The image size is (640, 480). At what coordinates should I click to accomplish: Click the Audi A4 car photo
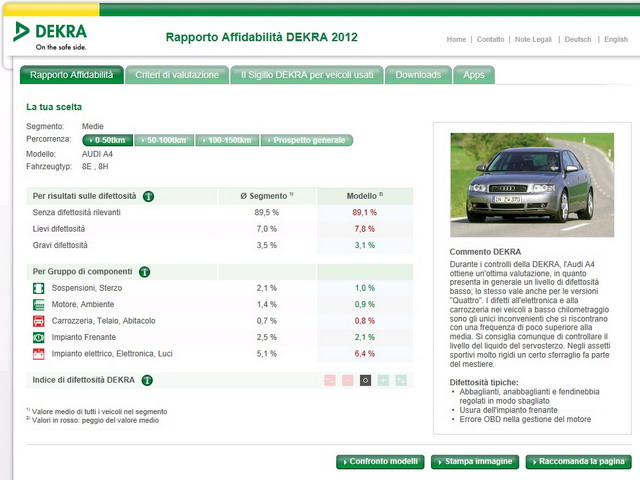[531, 178]
